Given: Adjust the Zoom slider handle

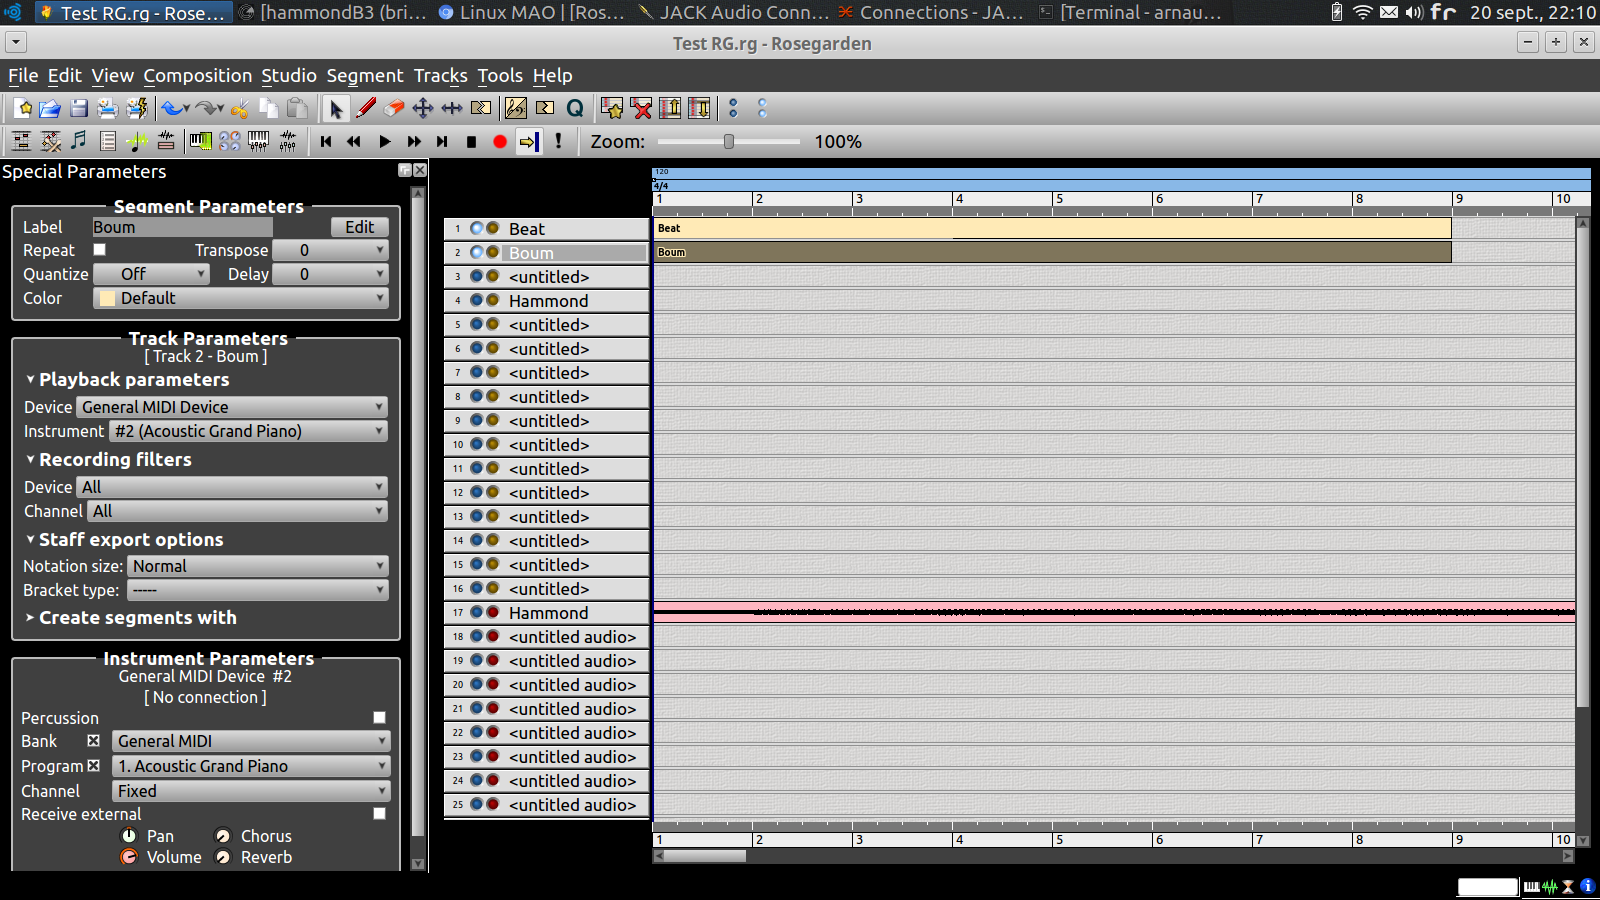Looking at the screenshot, I should (x=729, y=141).
